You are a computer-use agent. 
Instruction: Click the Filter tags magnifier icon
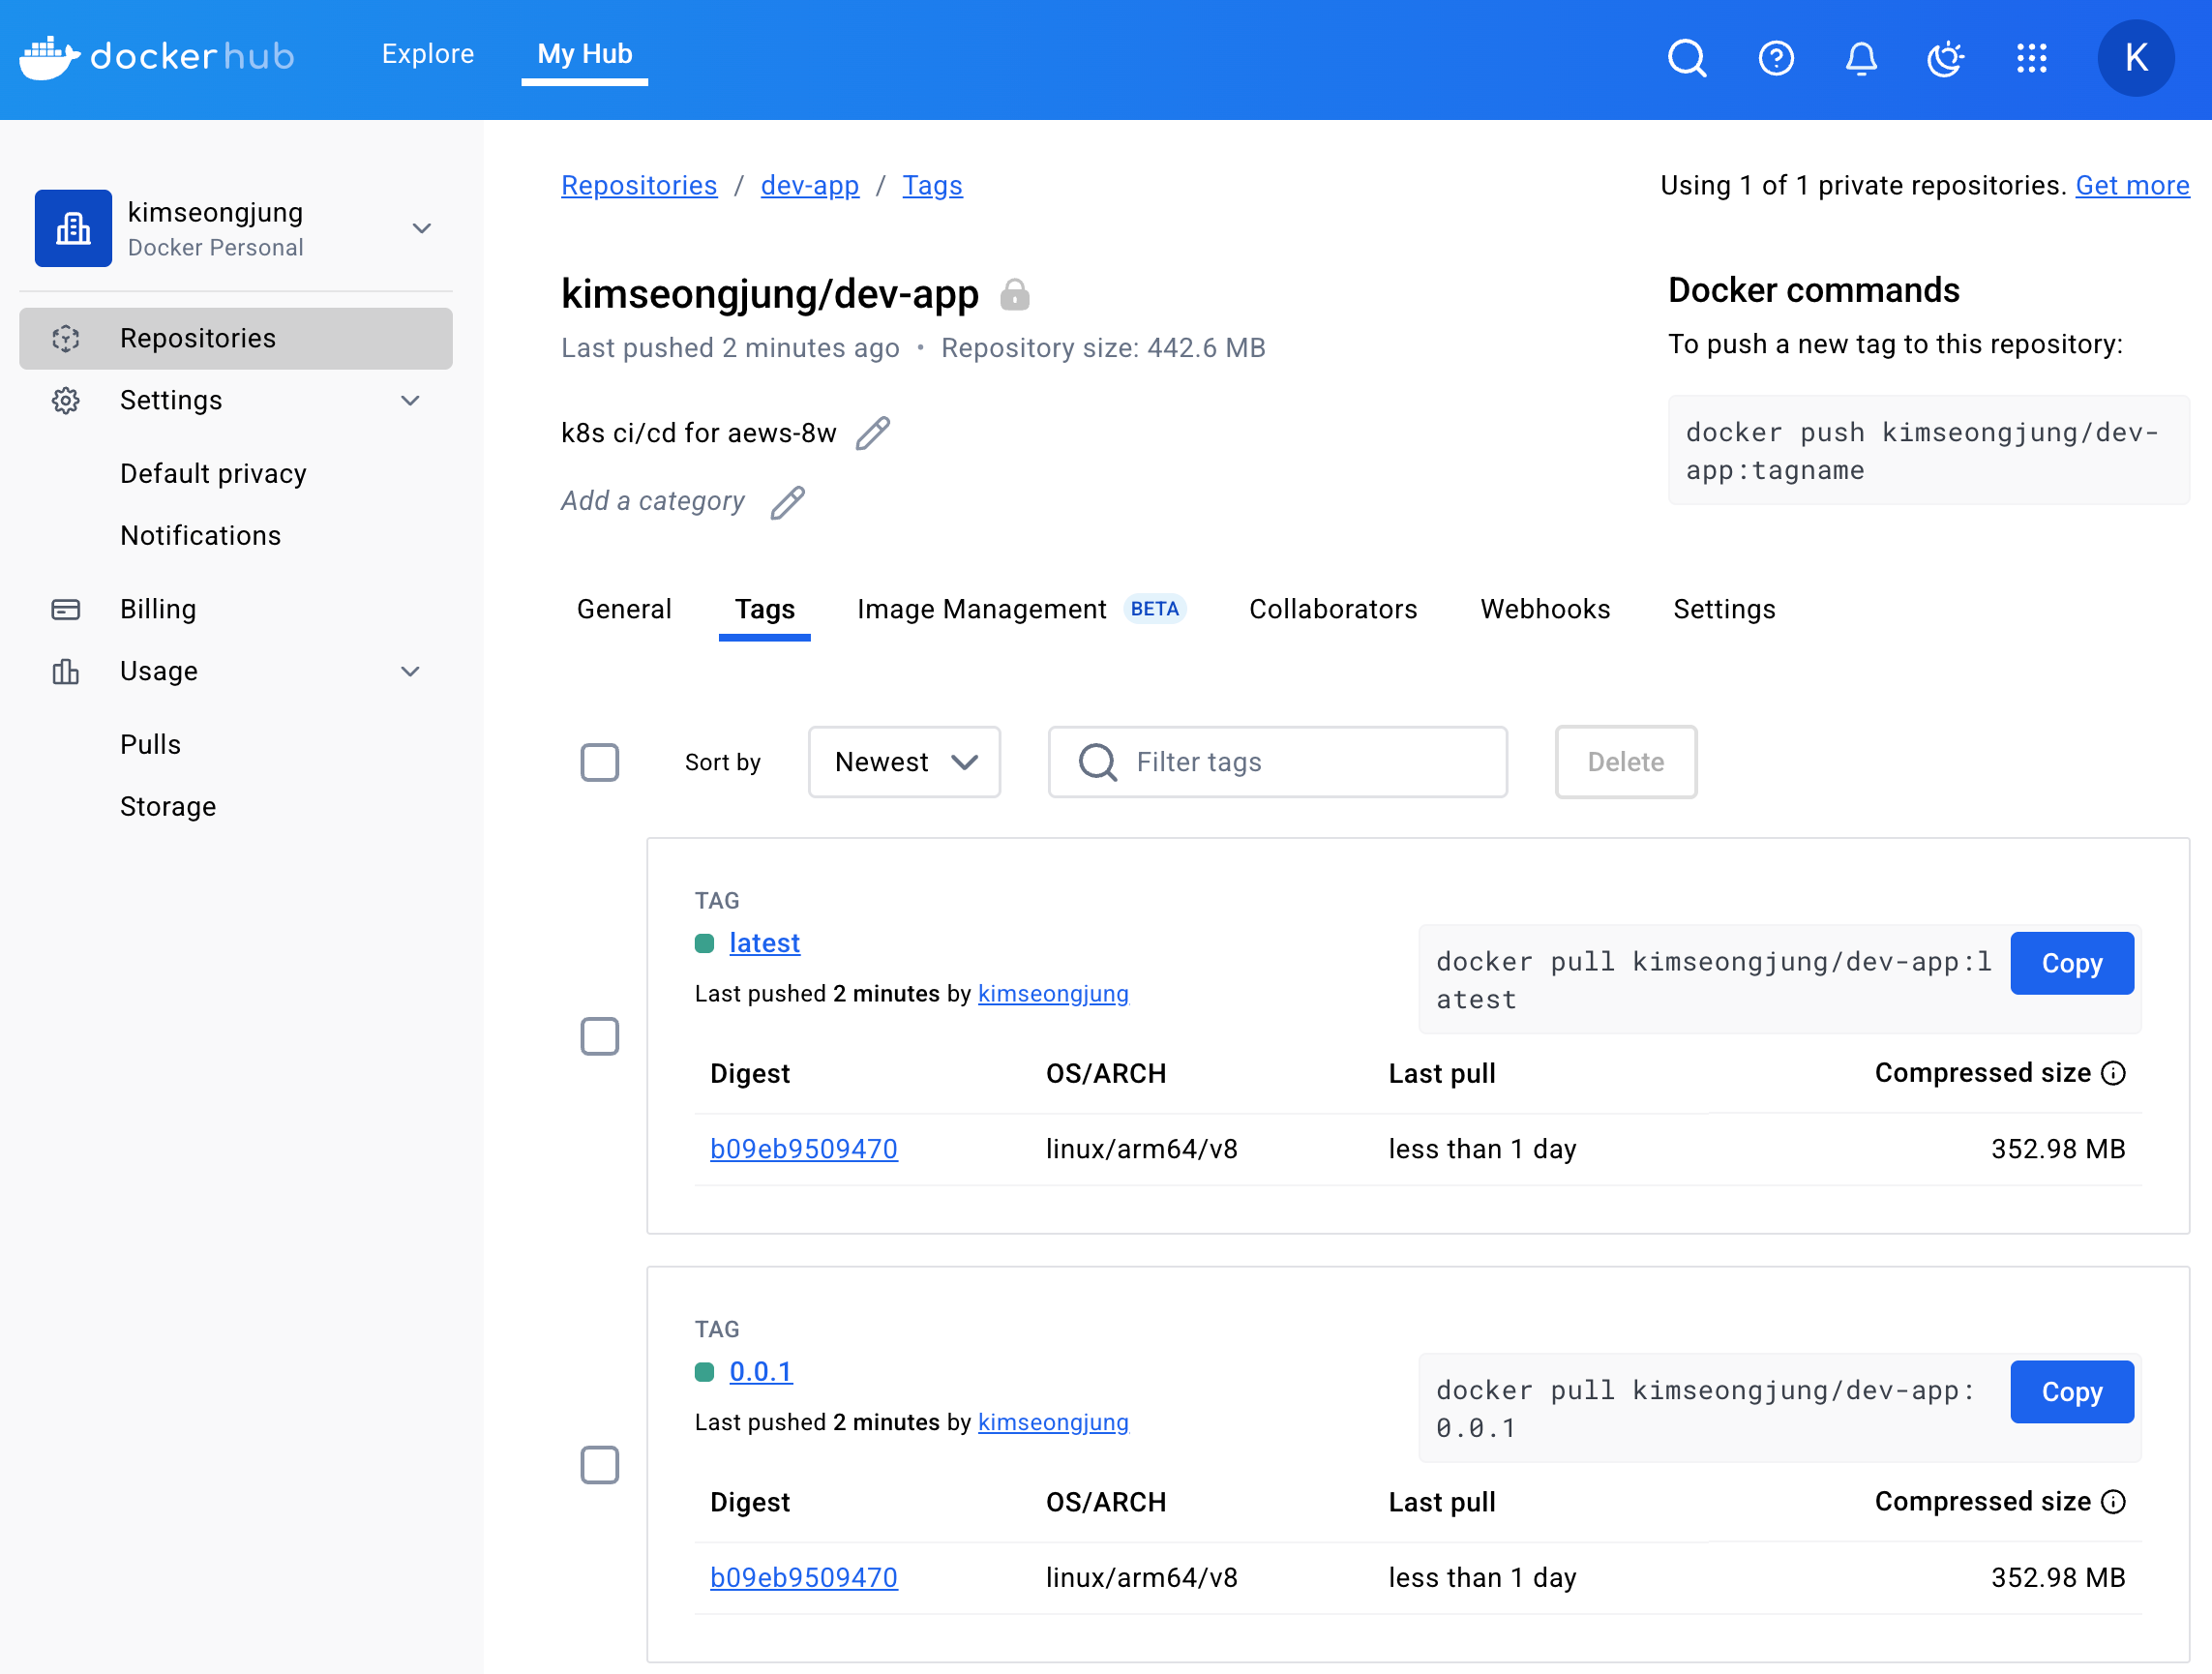pyautogui.click(x=1097, y=762)
